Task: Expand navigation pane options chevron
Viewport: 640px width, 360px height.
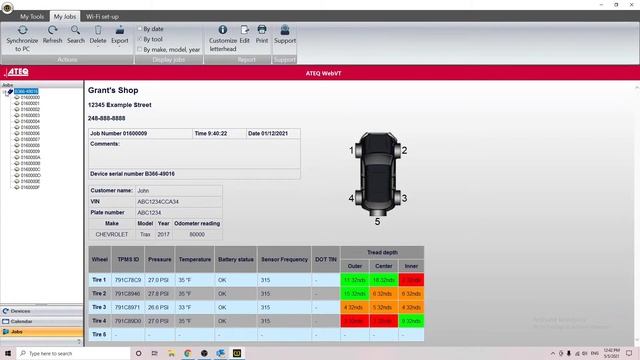Action: click(79, 341)
